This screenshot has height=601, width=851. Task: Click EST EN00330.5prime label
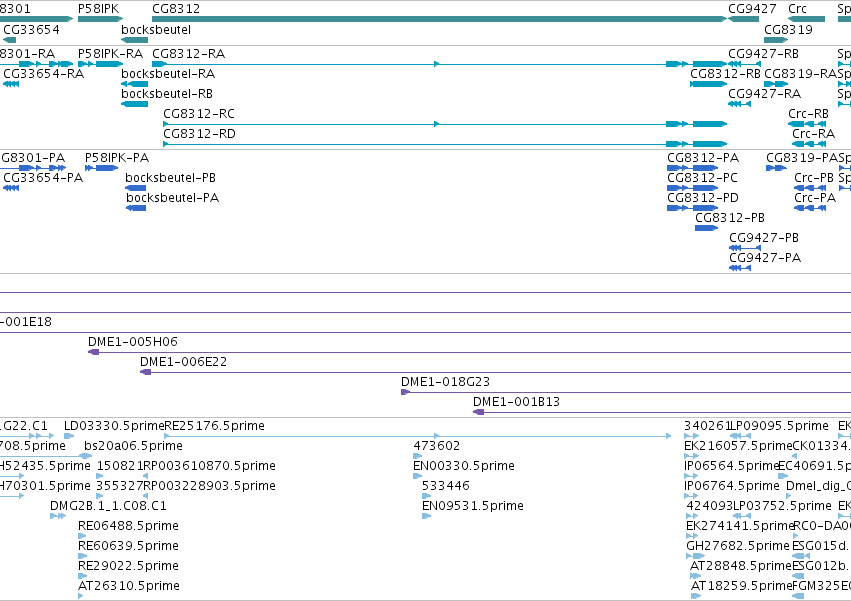(463, 466)
